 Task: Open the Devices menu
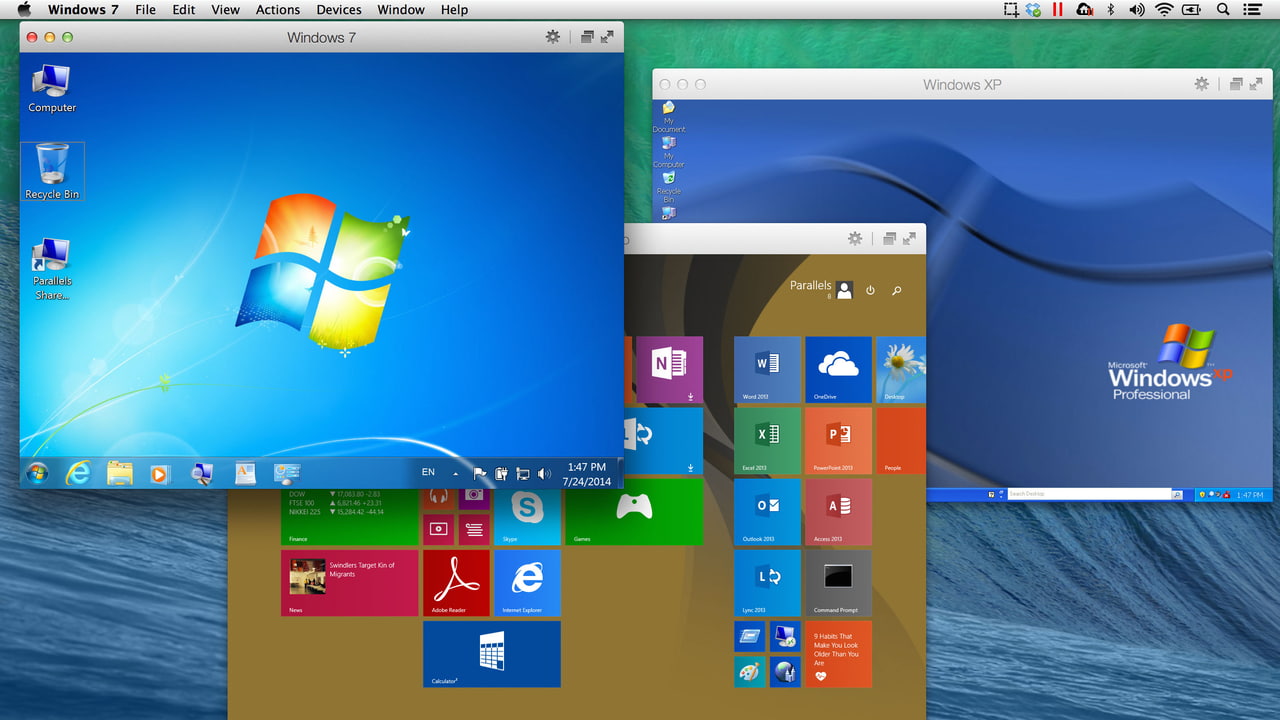(x=339, y=9)
